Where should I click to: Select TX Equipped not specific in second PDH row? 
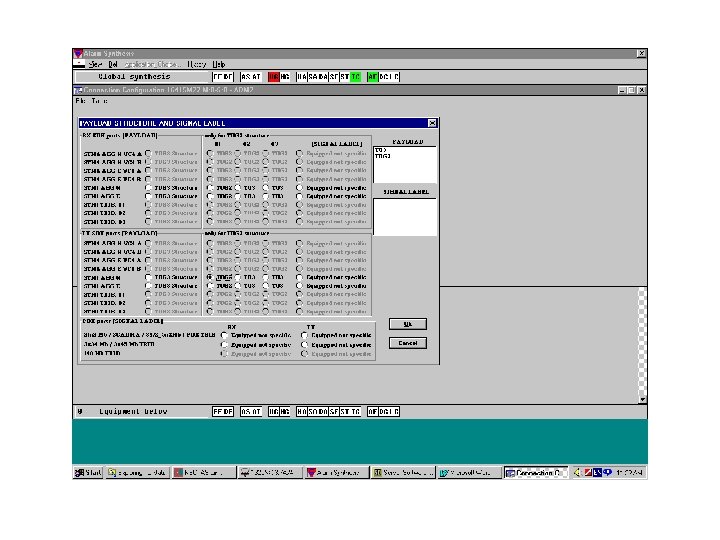304,344
